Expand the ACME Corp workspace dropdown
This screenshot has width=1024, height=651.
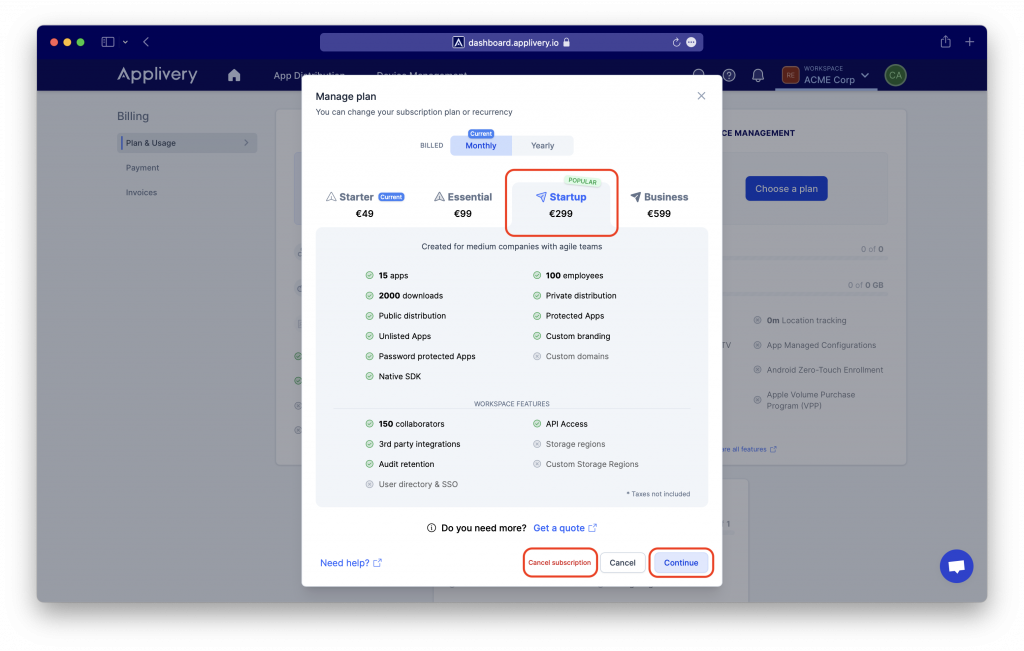pyautogui.click(x=865, y=75)
